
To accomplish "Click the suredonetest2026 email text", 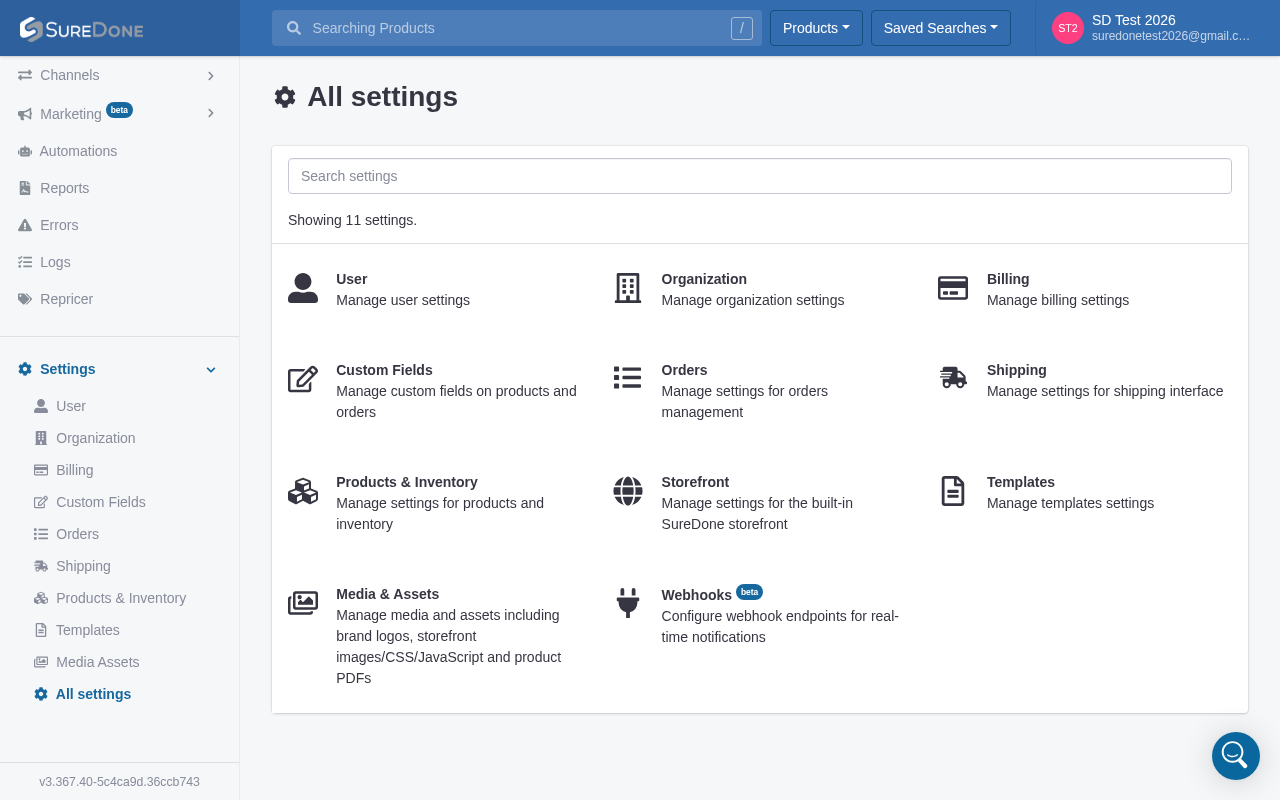I will tap(1171, 36).
